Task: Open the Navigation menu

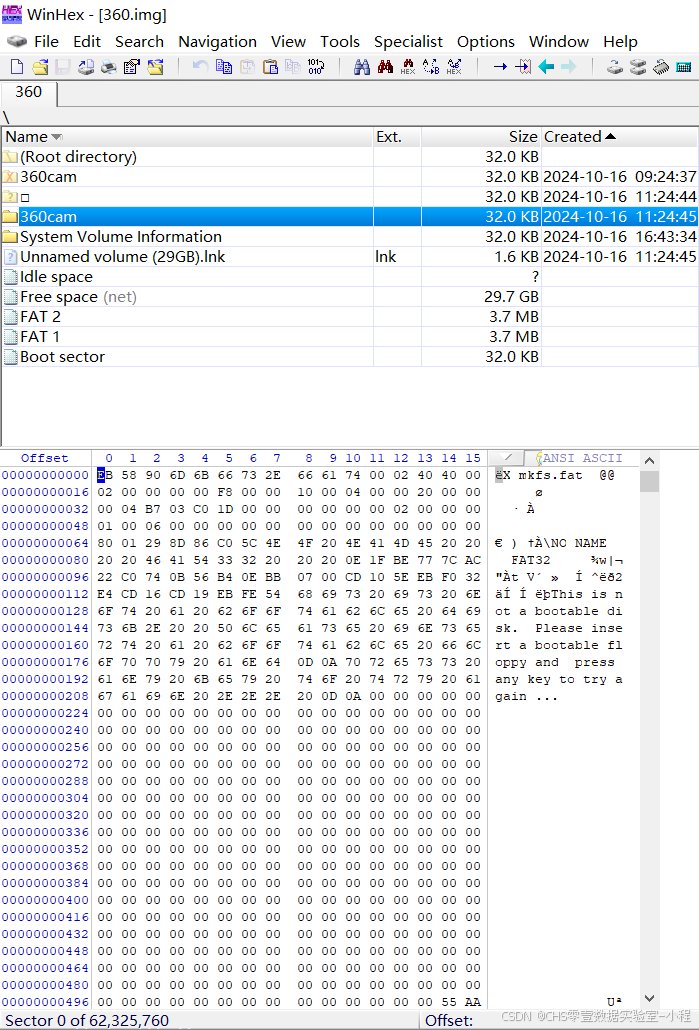Action: tap(217, 41)
